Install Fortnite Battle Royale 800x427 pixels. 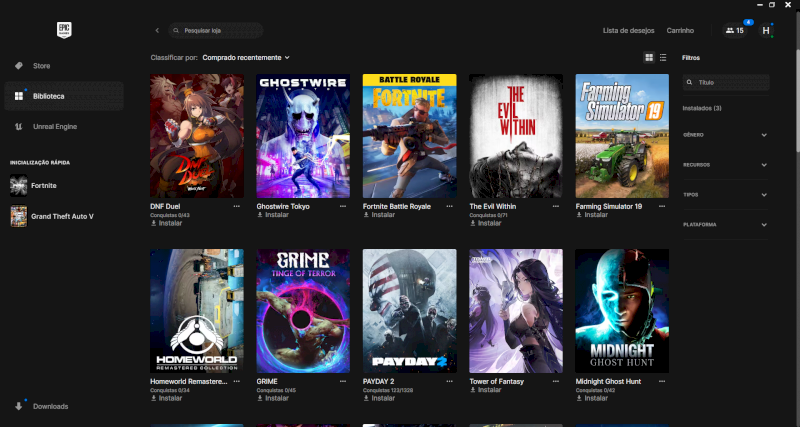(379, 215)
